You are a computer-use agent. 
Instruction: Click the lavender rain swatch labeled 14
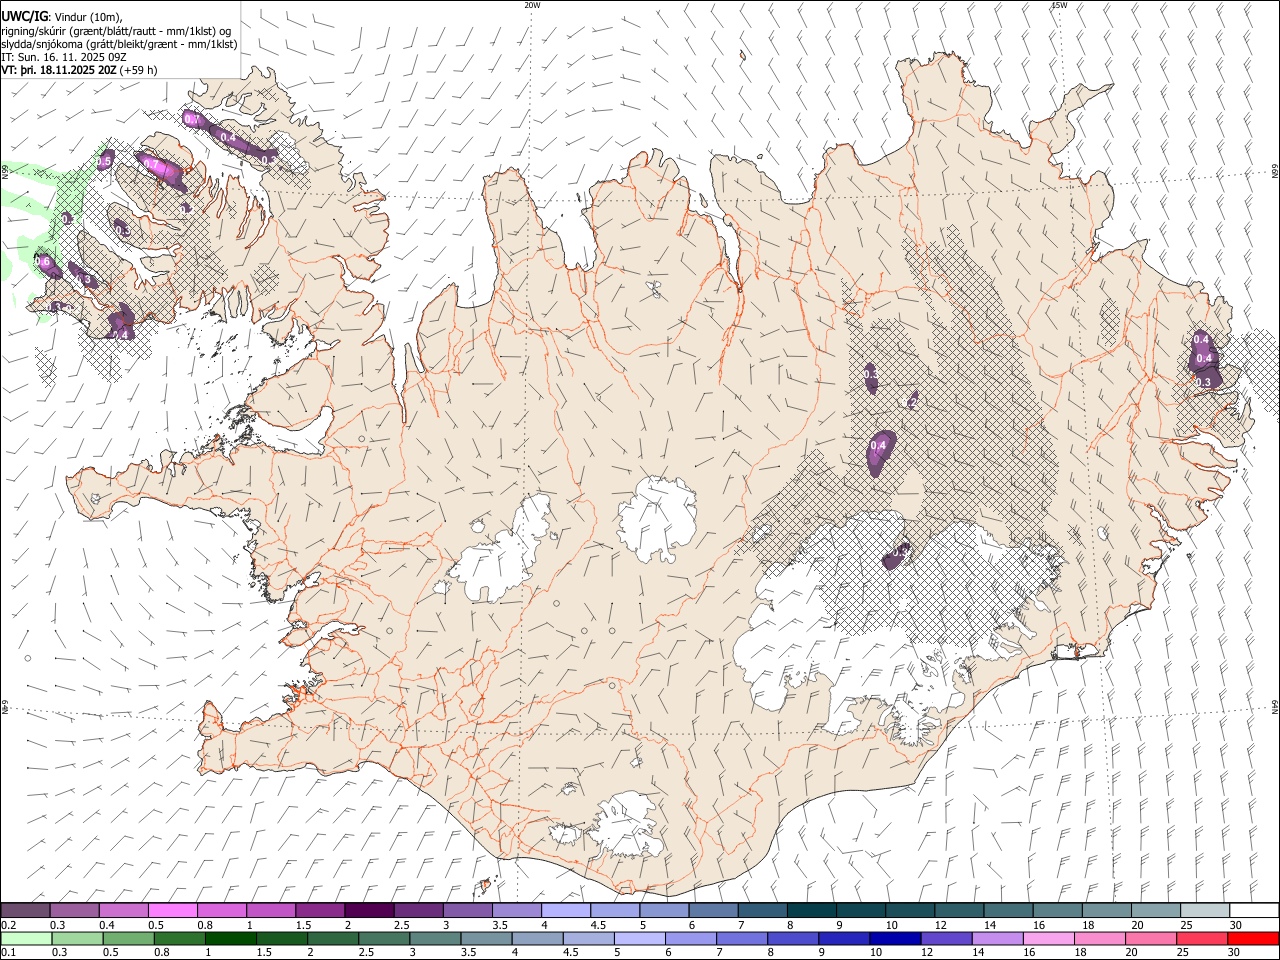coord(998,938)
